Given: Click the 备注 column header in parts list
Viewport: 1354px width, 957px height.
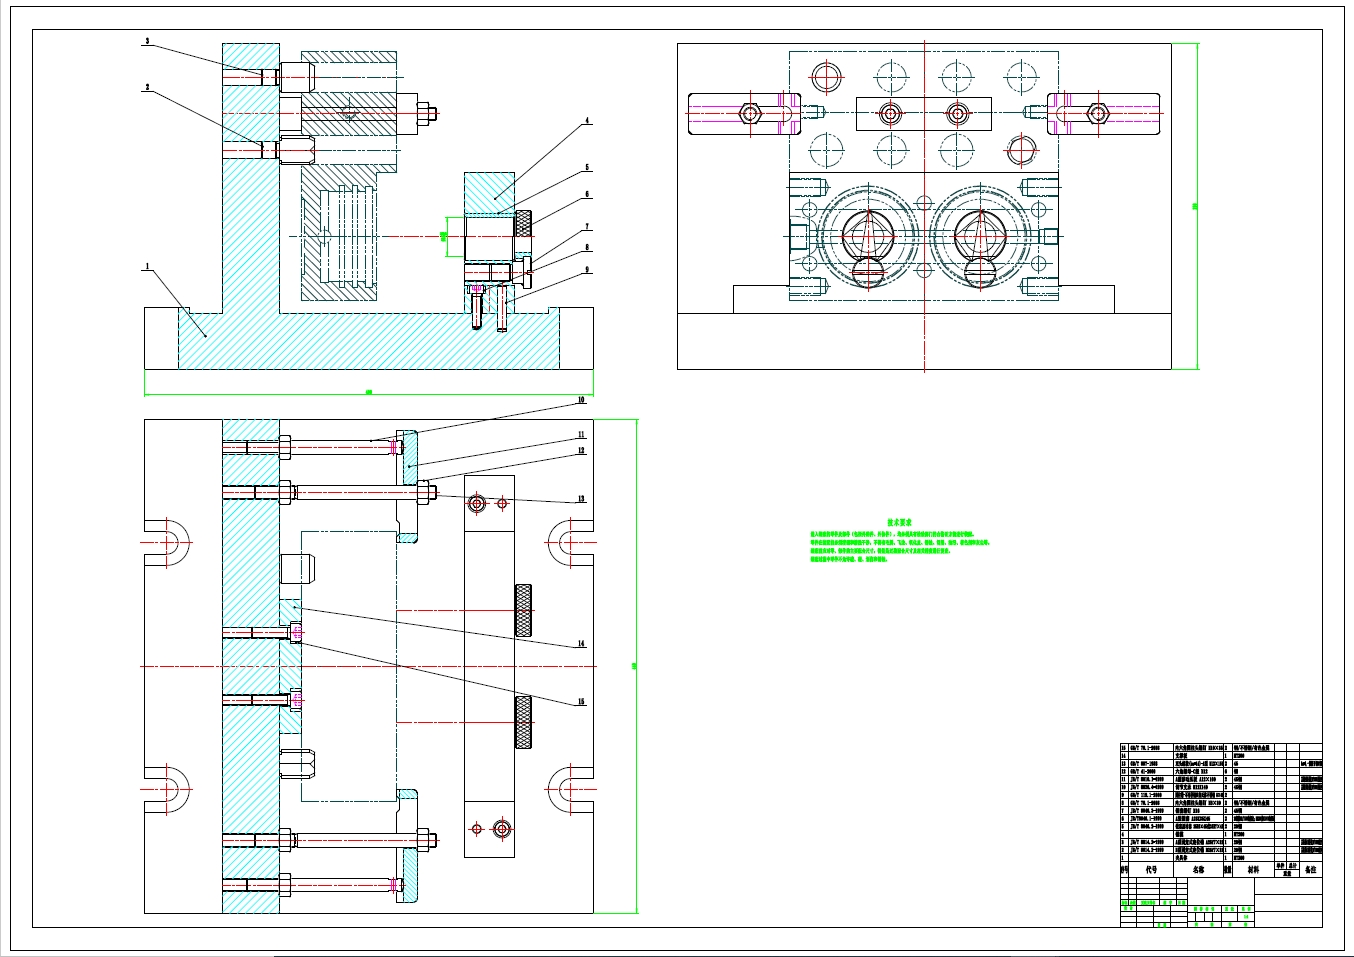Looking at the screenshot, I should pos(1310,870).
